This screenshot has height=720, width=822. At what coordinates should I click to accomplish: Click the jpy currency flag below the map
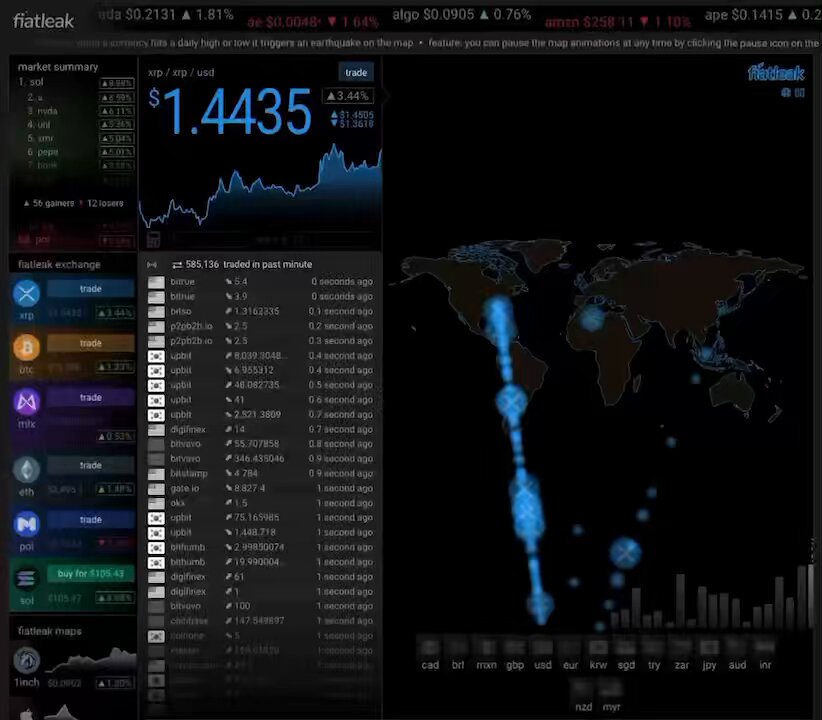[x=709, y=648]
